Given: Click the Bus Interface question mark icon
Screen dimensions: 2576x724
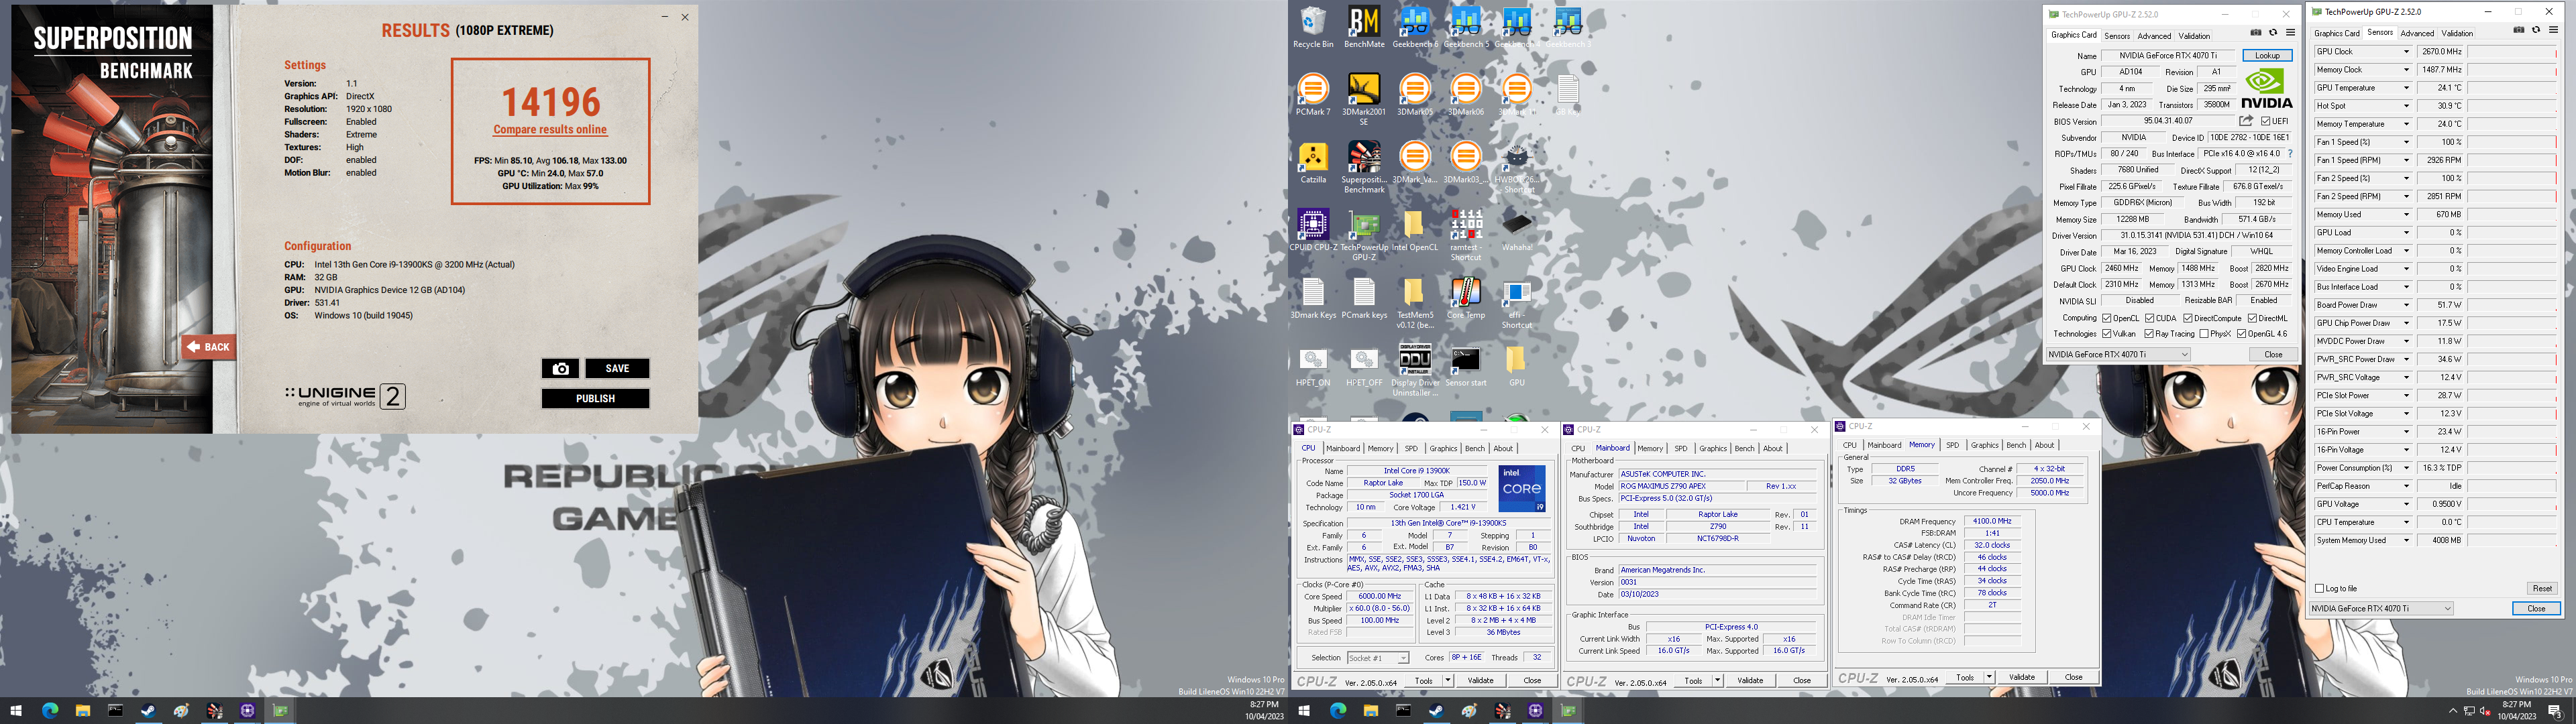Looking at the screenshot, I should pyautogui.click(x=2290, y=154).
